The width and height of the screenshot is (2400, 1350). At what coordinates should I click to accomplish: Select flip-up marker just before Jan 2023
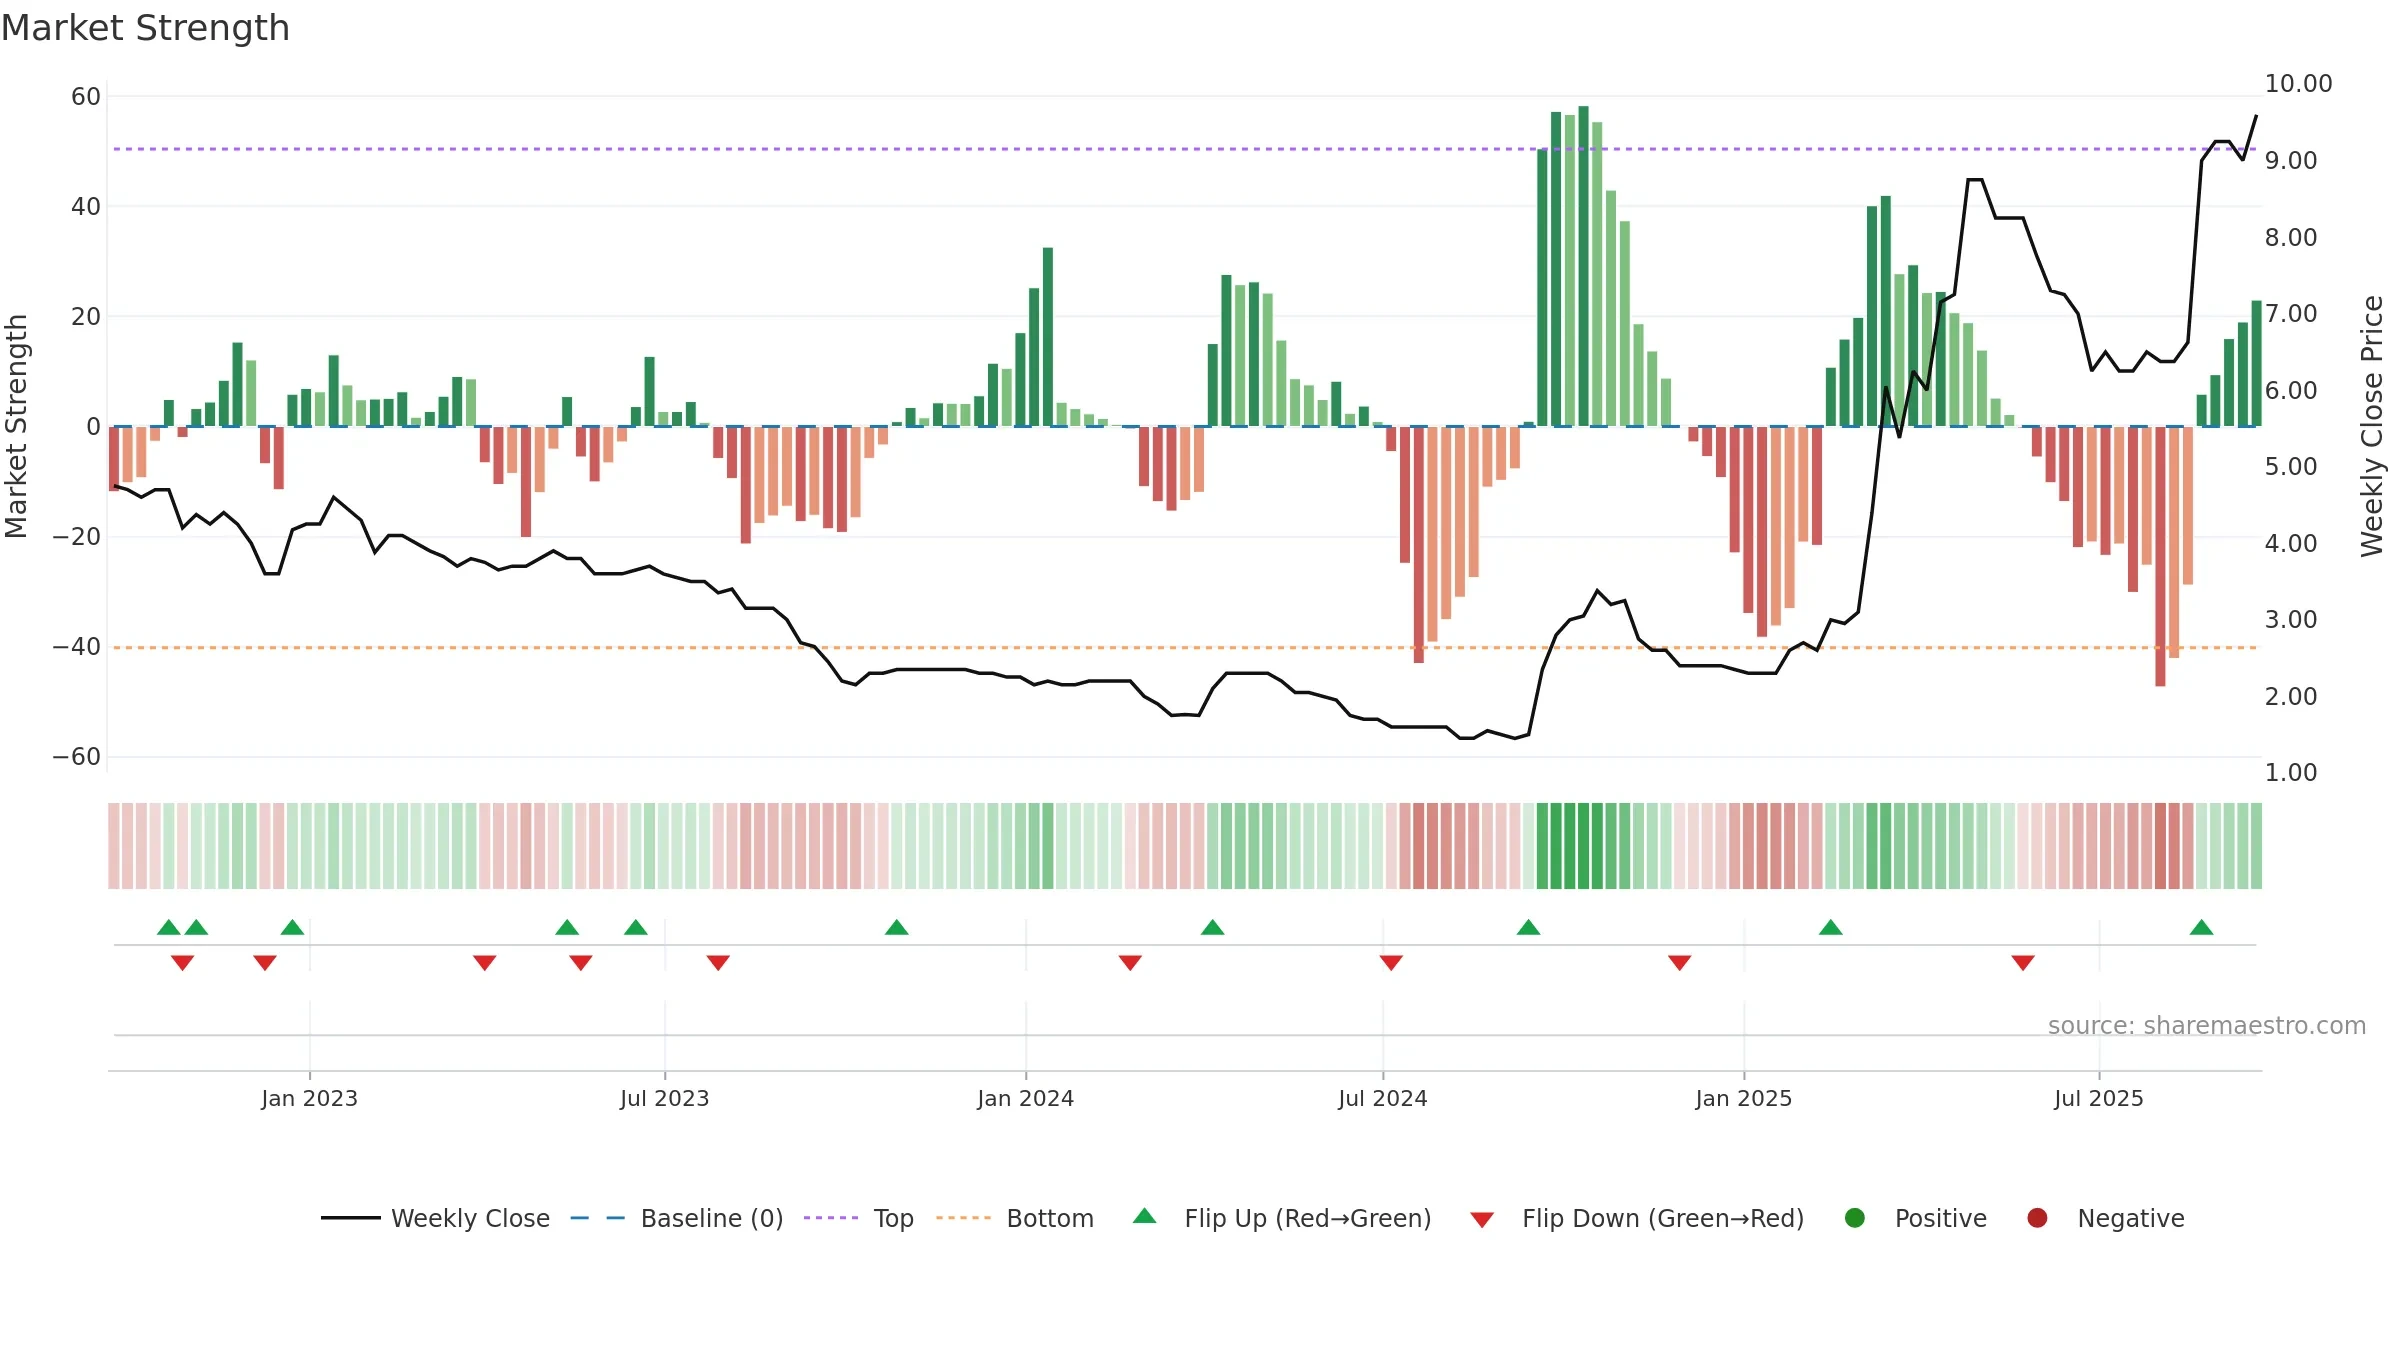click(292, 927)
